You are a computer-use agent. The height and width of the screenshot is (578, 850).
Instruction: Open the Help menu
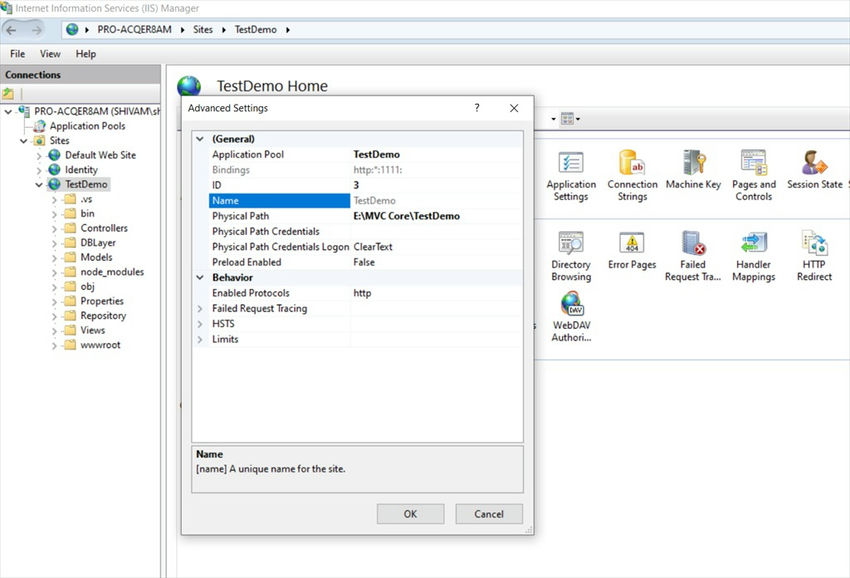click(86, 54)
